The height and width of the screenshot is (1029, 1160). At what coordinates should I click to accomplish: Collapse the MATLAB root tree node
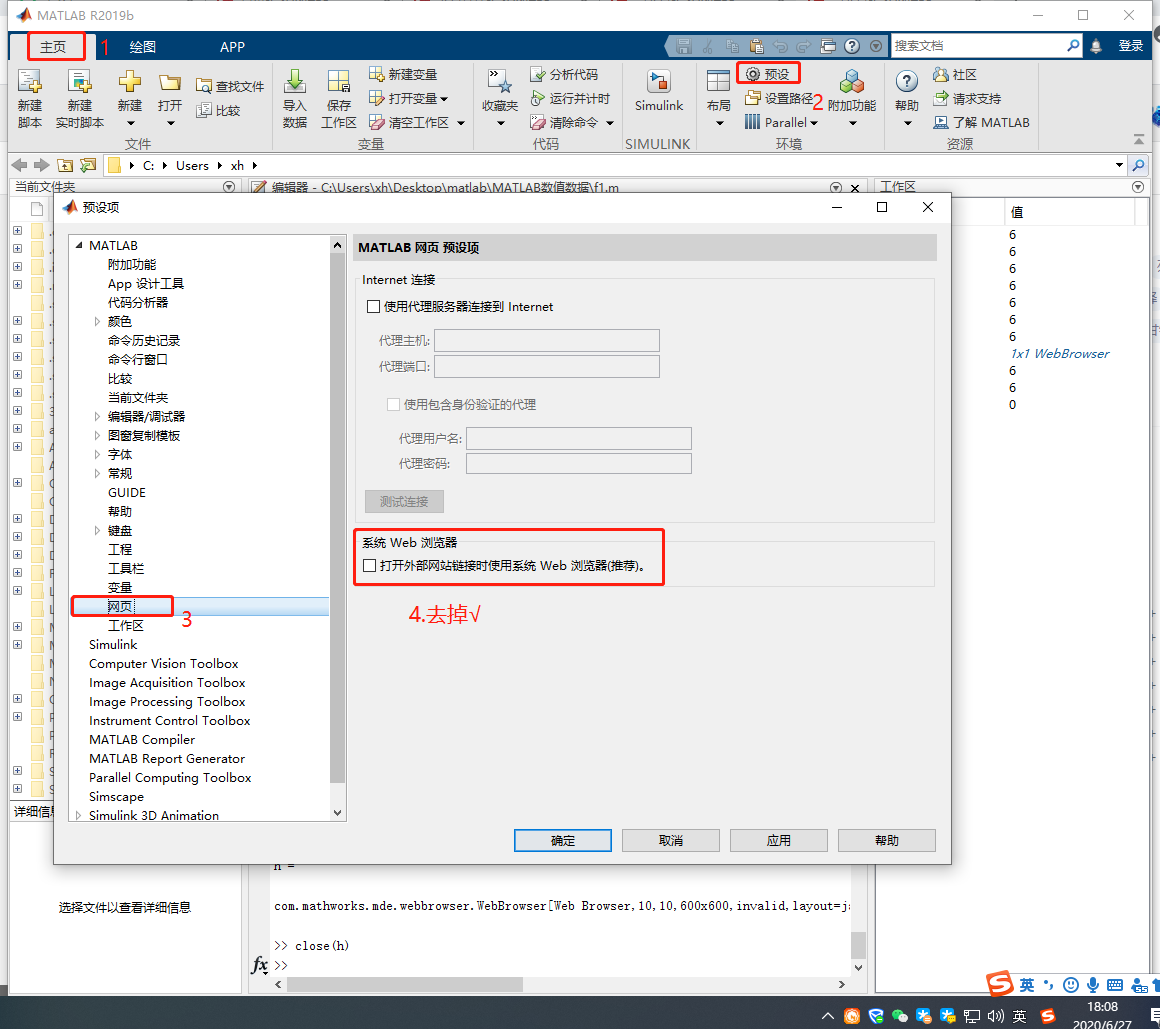(x=78, y=245)
